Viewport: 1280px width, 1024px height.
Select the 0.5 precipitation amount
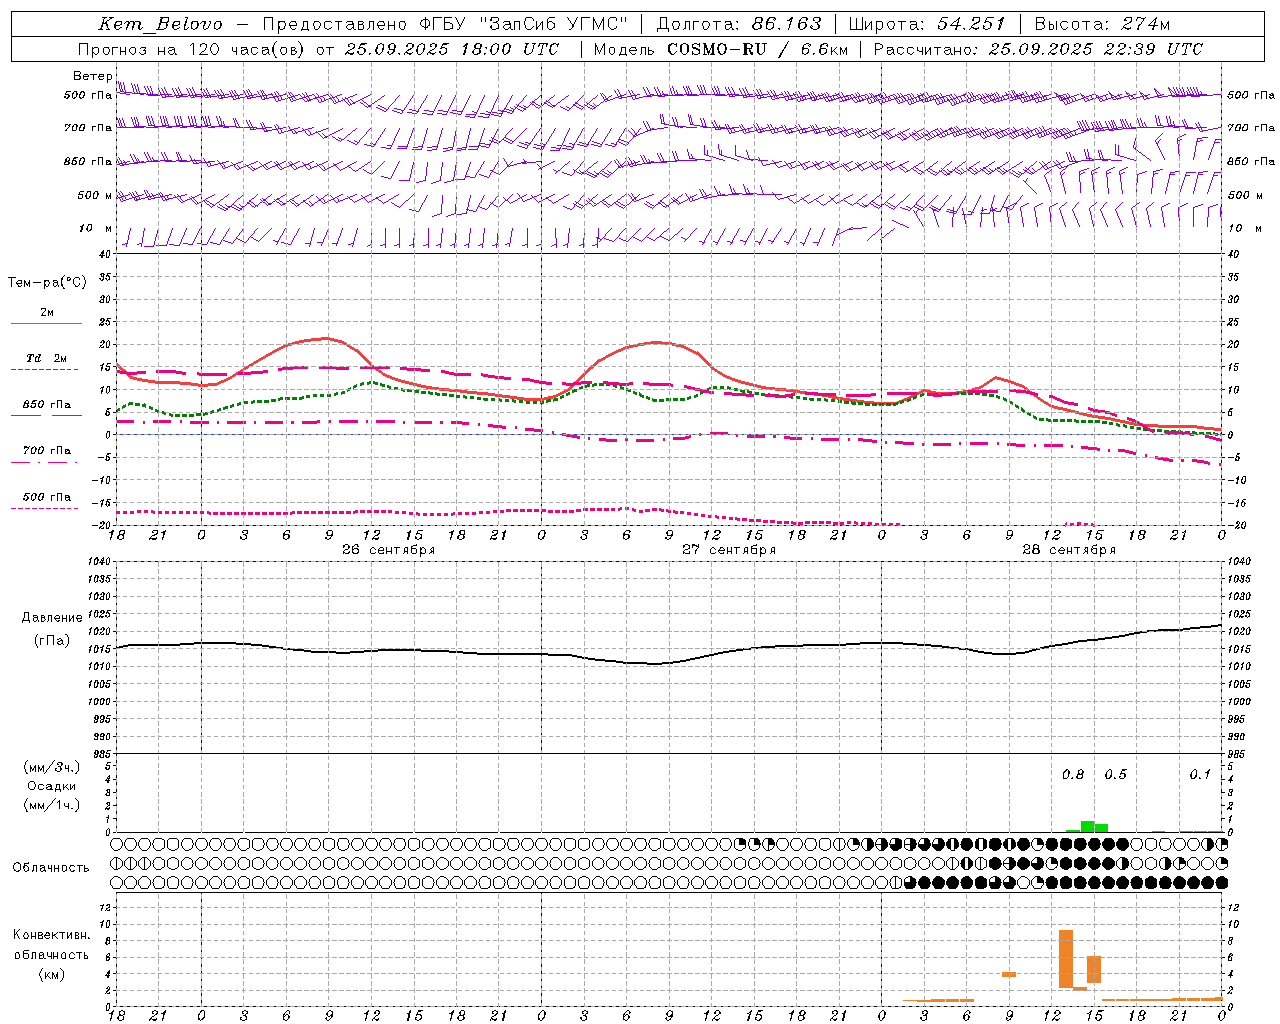(x=1115, y=775)
